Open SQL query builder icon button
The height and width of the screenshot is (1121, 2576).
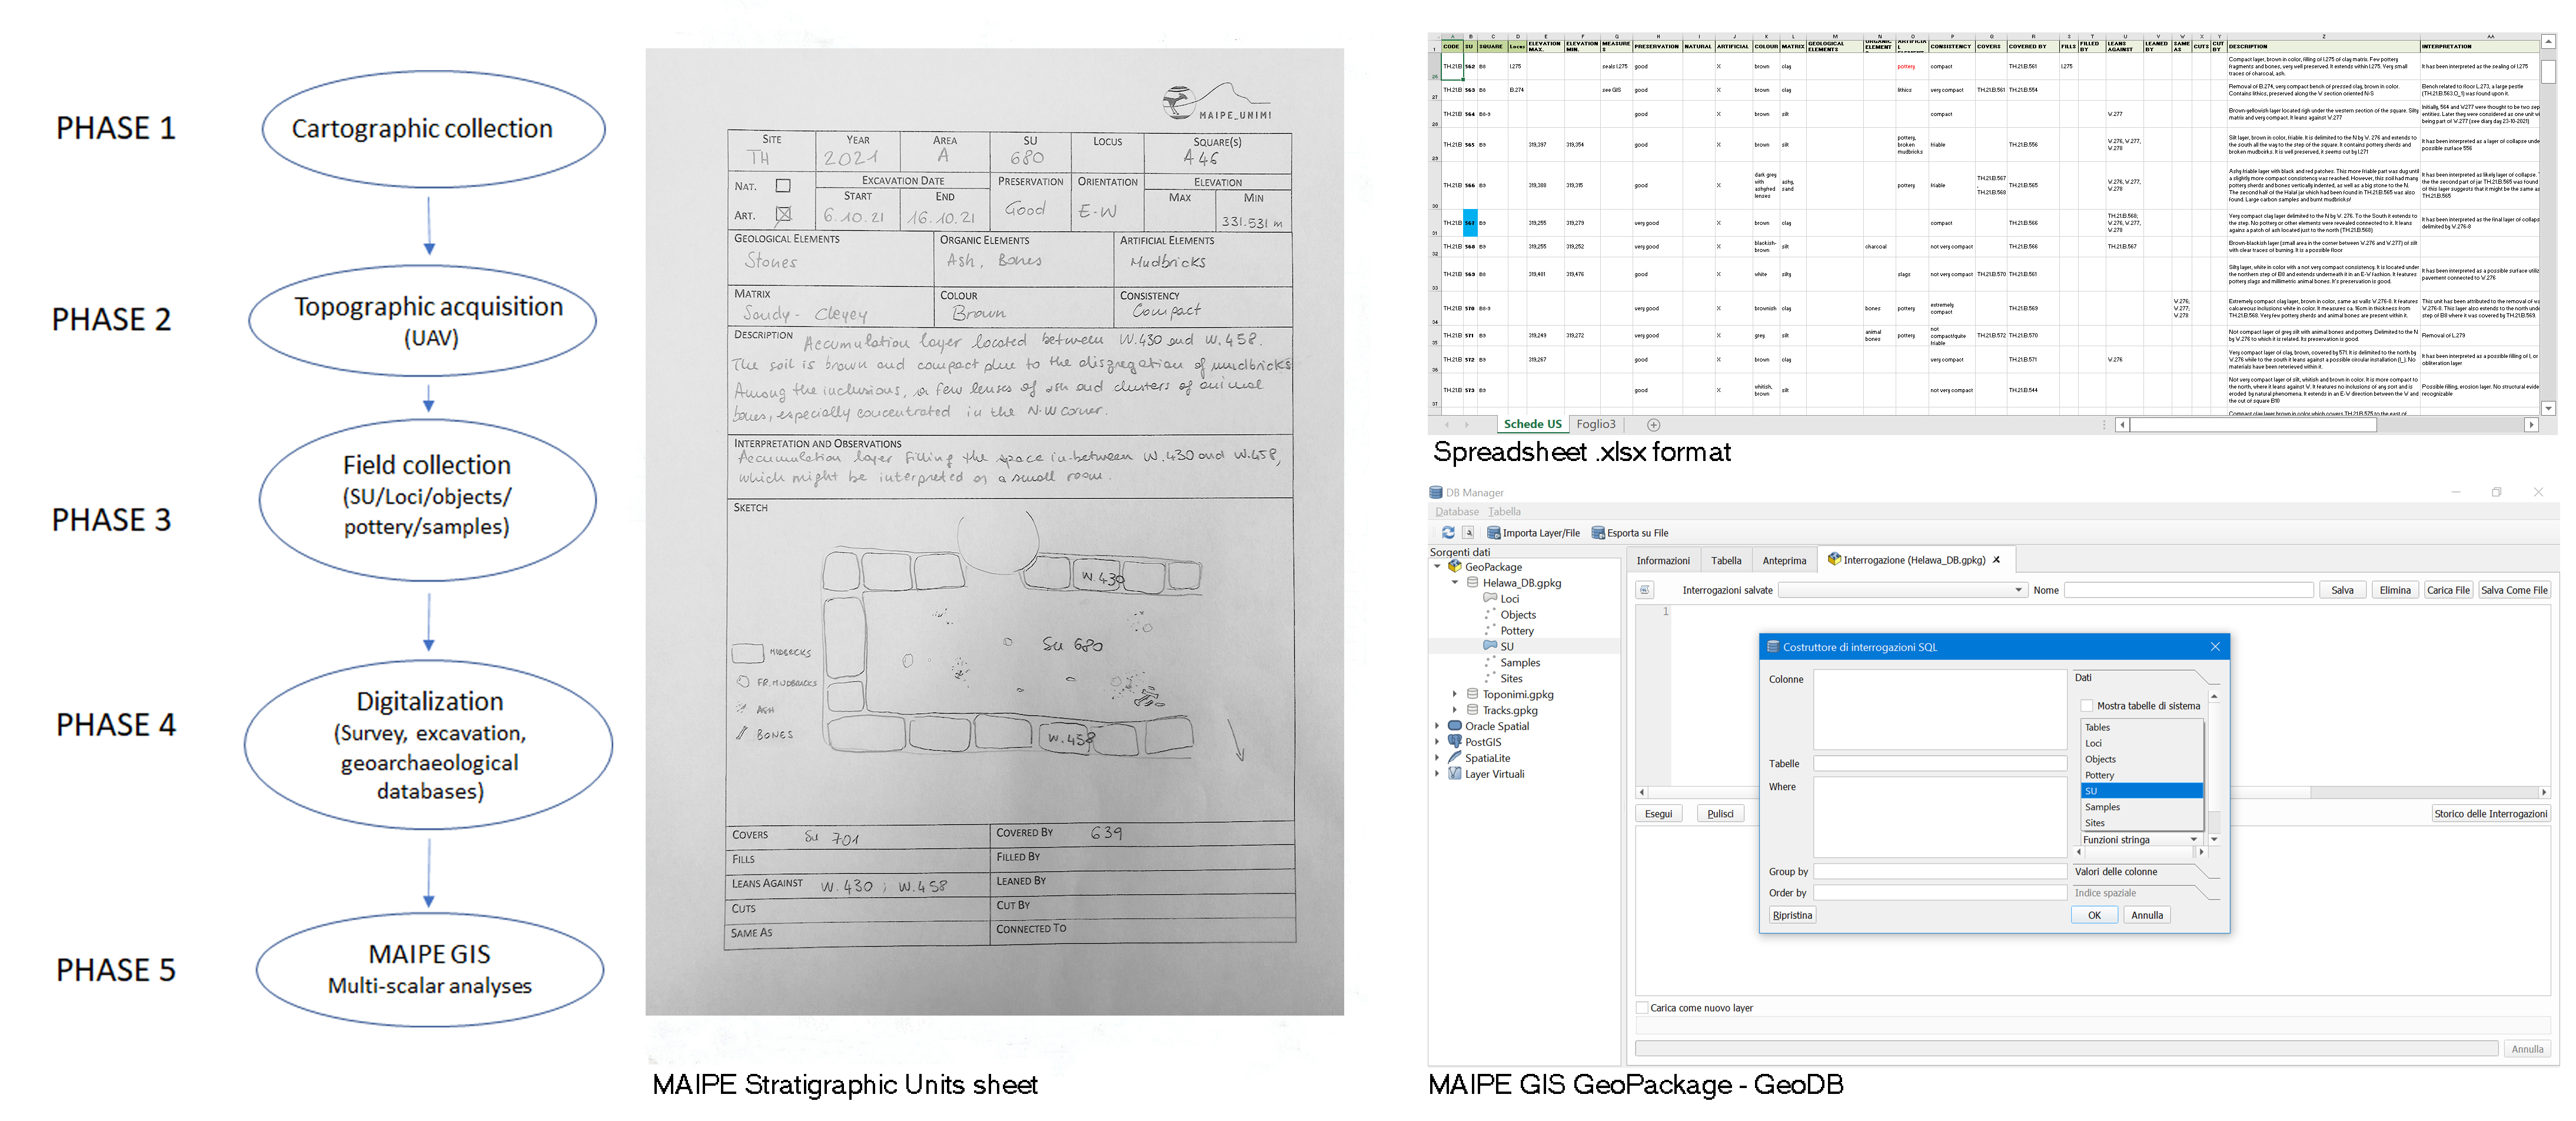coord(1645,590)
